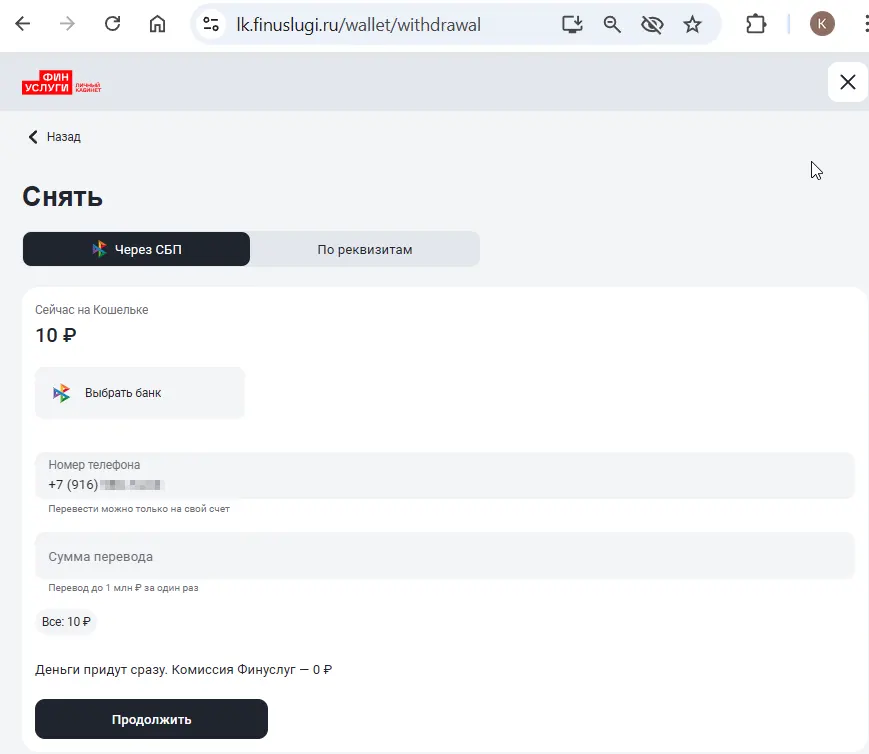Image resolution: width=869 pixels, height=754 pixels.
Task: Click the browser forward arrow
Action: (67, 24)
